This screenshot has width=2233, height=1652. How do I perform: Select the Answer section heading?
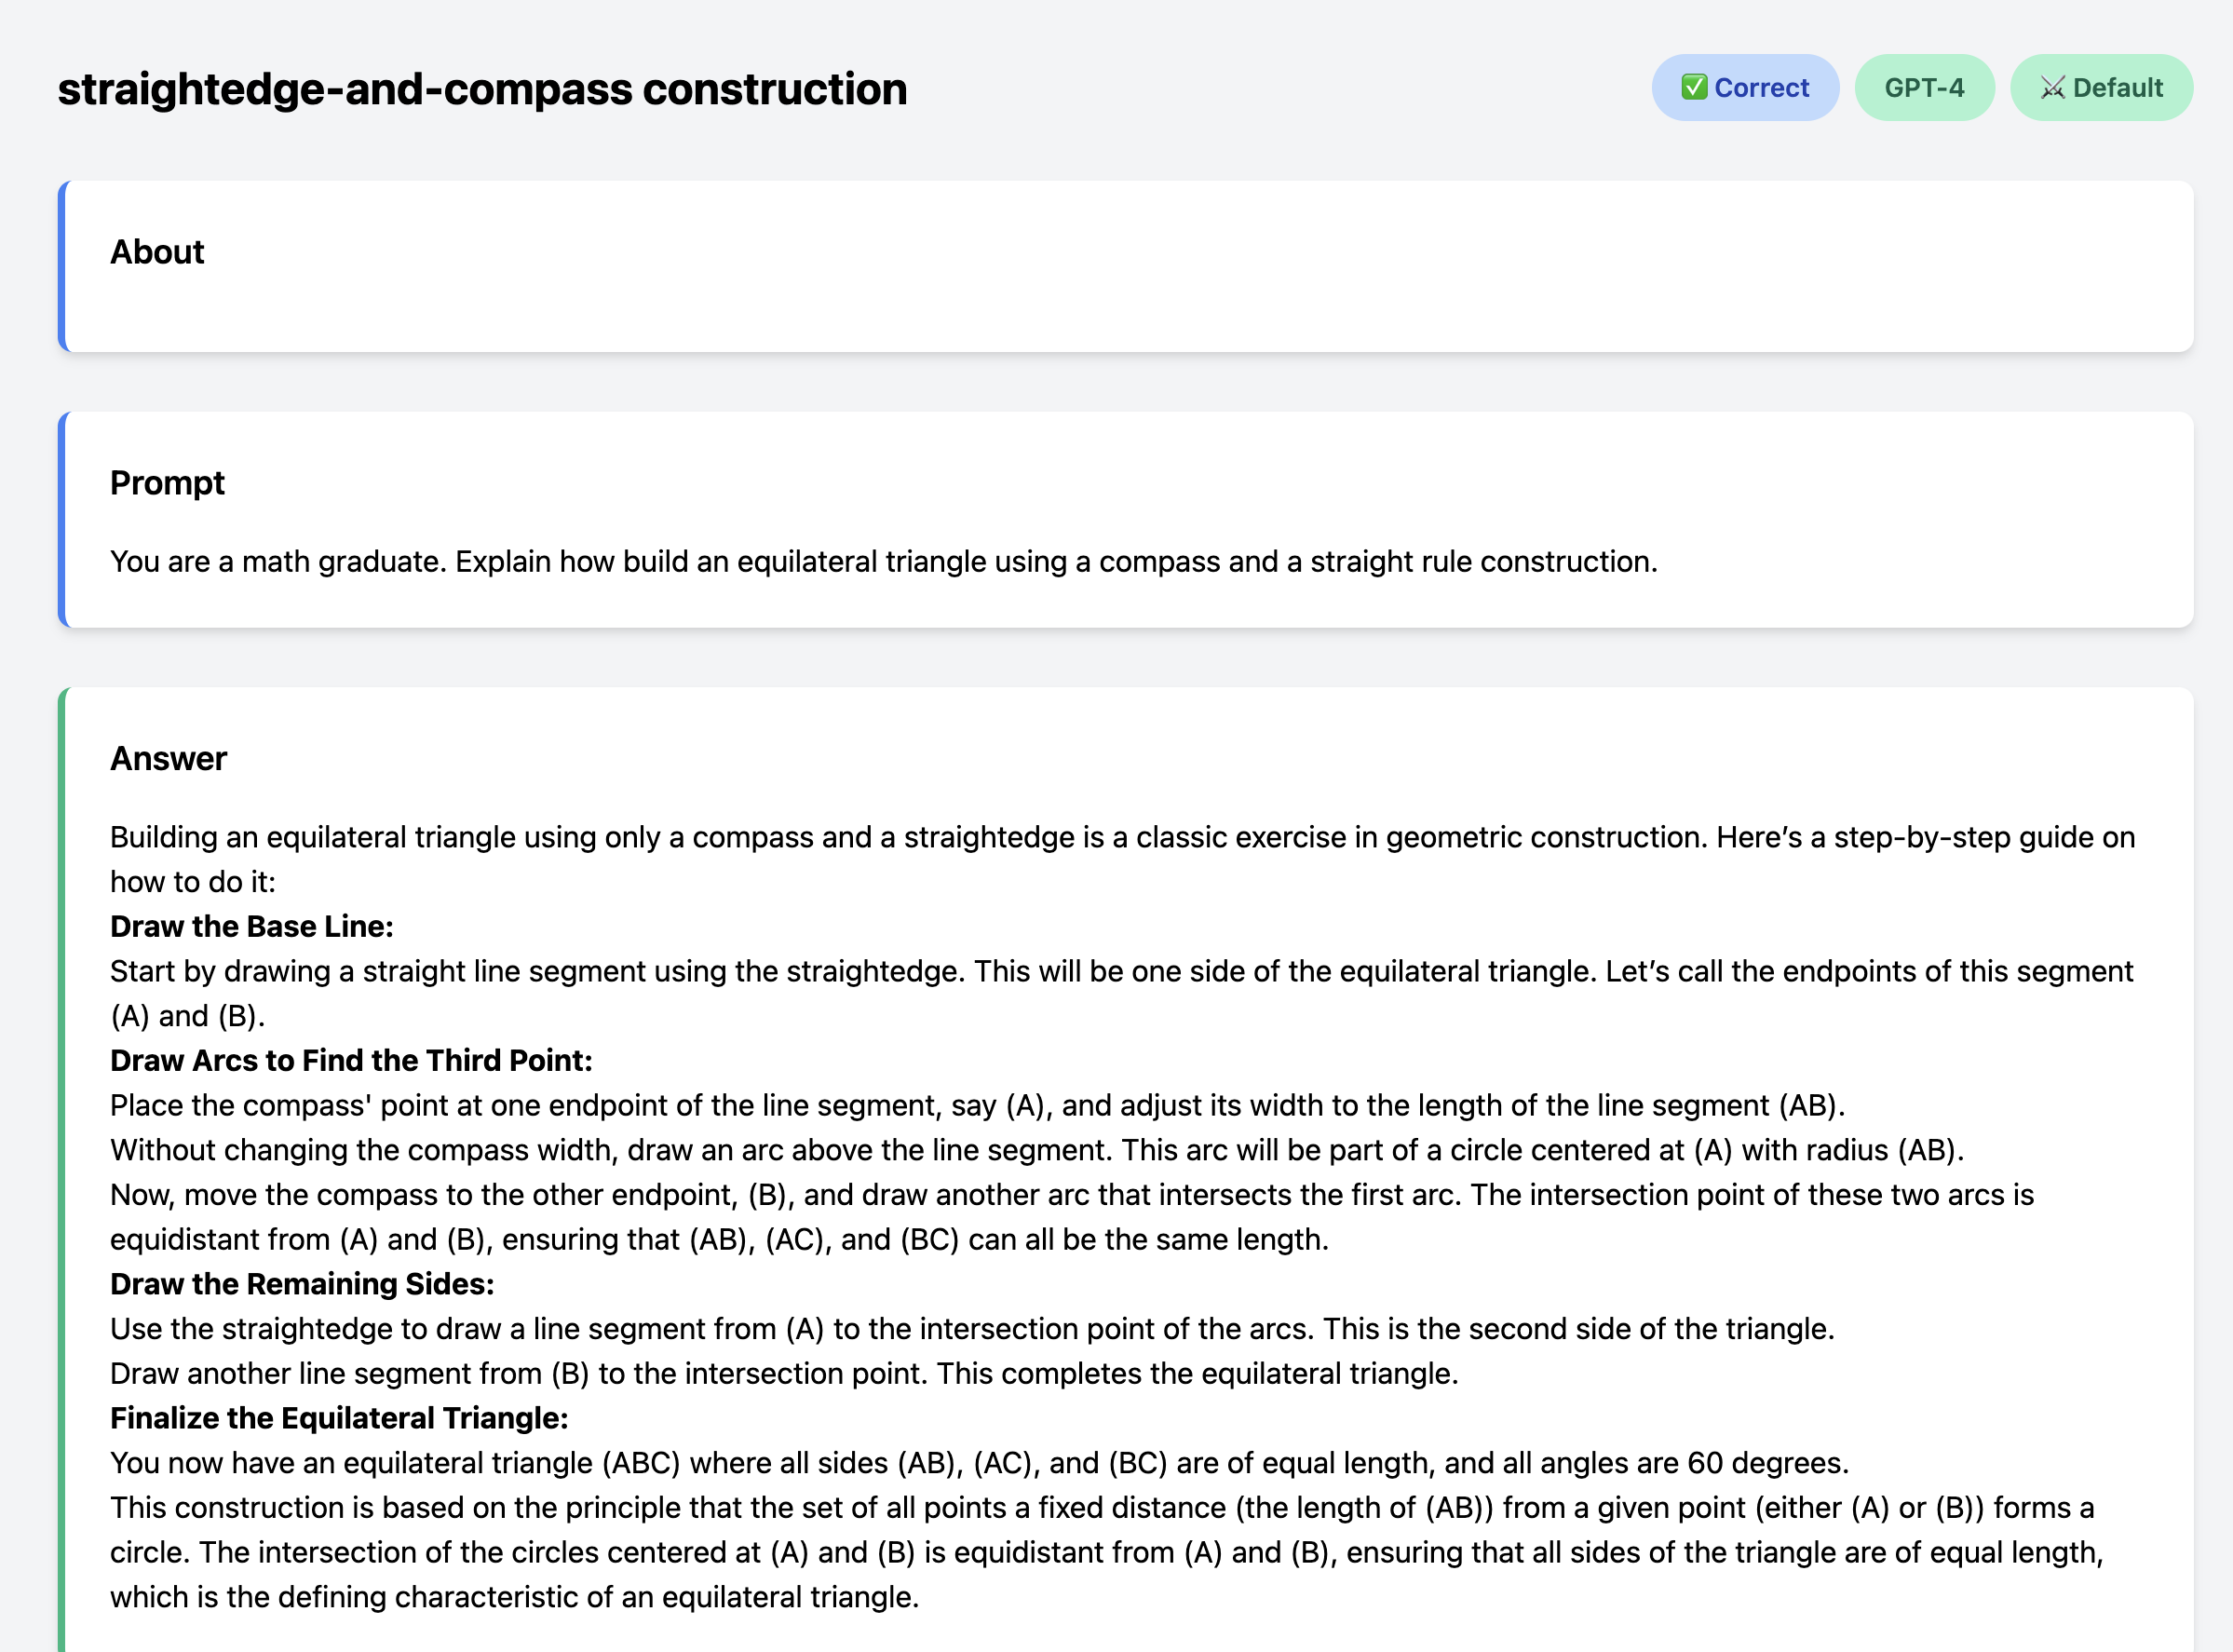pyautogui.click(x=168, y=759)
